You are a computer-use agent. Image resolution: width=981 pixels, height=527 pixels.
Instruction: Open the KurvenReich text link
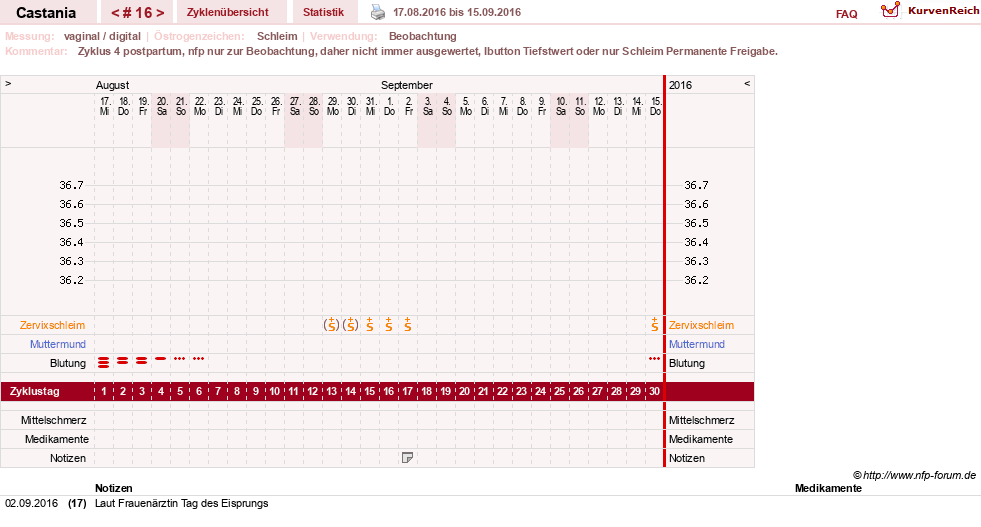(943, 11)
